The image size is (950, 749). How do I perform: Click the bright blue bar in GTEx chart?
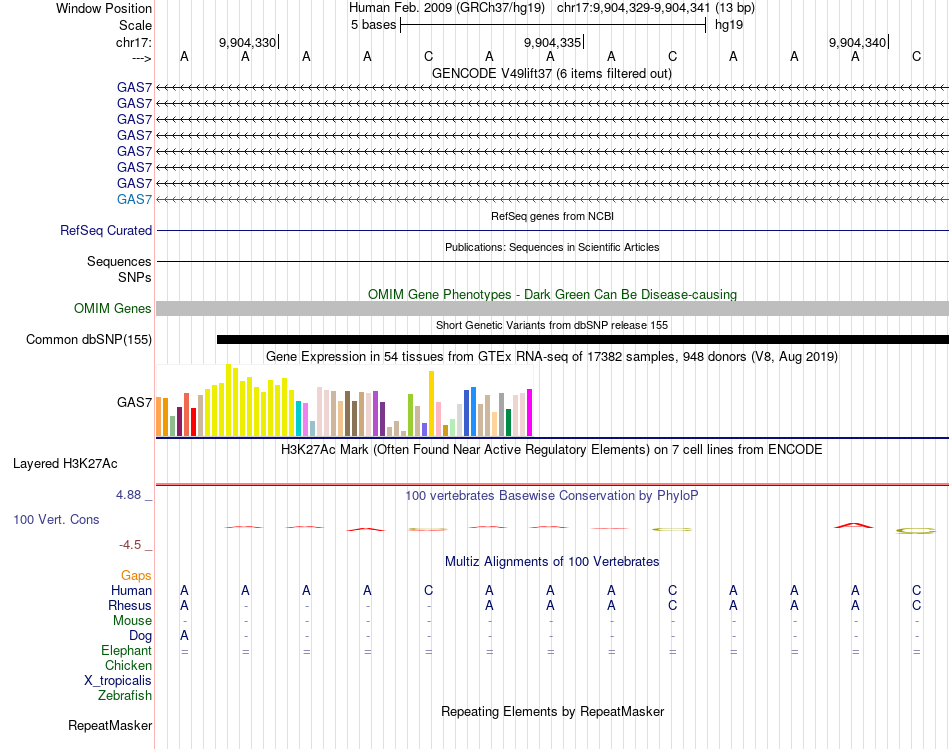click(474, 411)
